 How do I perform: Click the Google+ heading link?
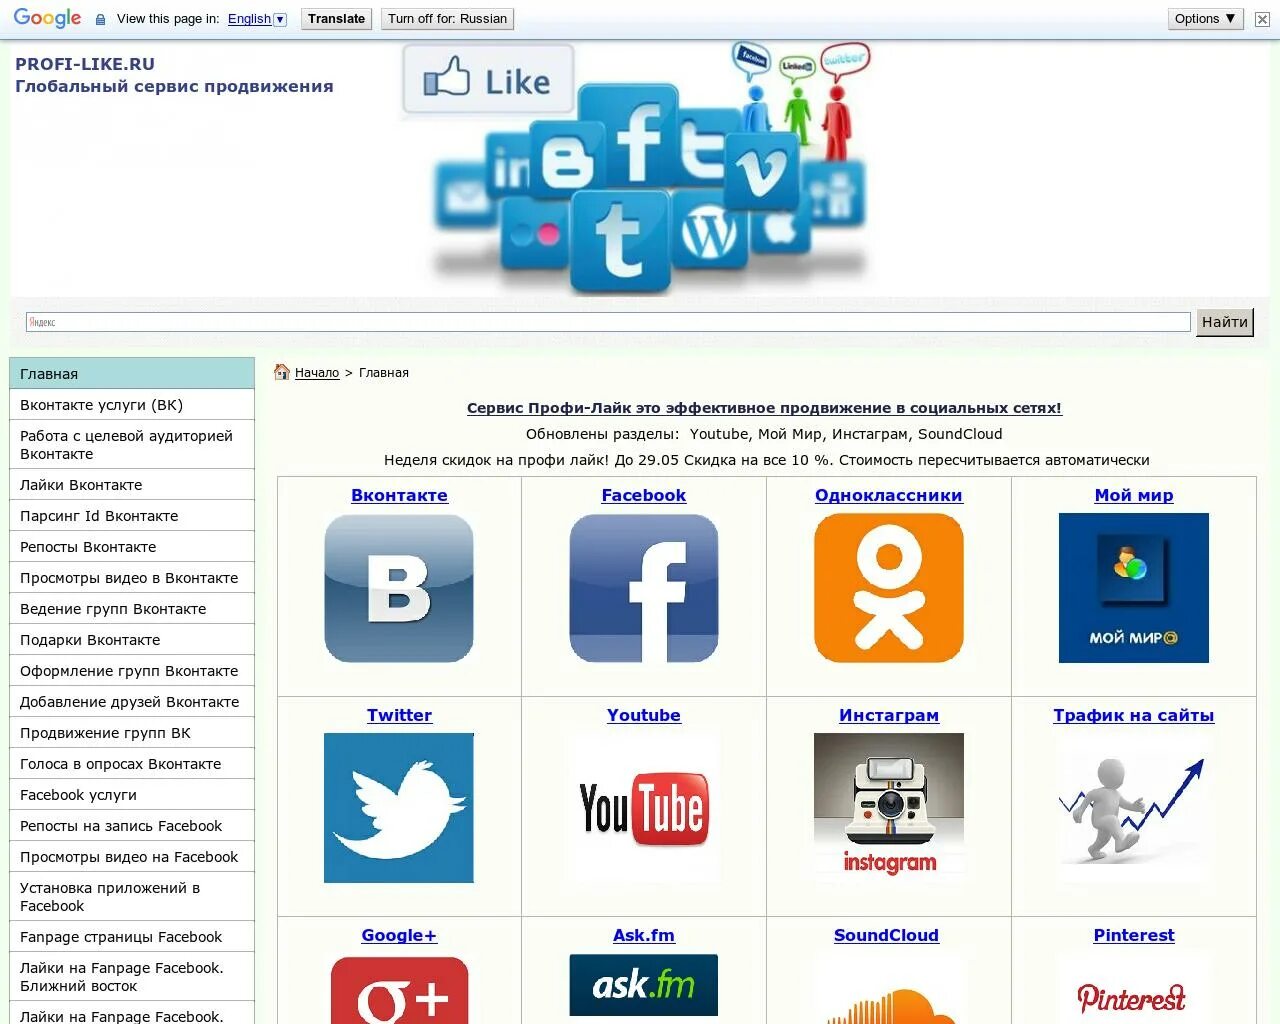point(399,935)
